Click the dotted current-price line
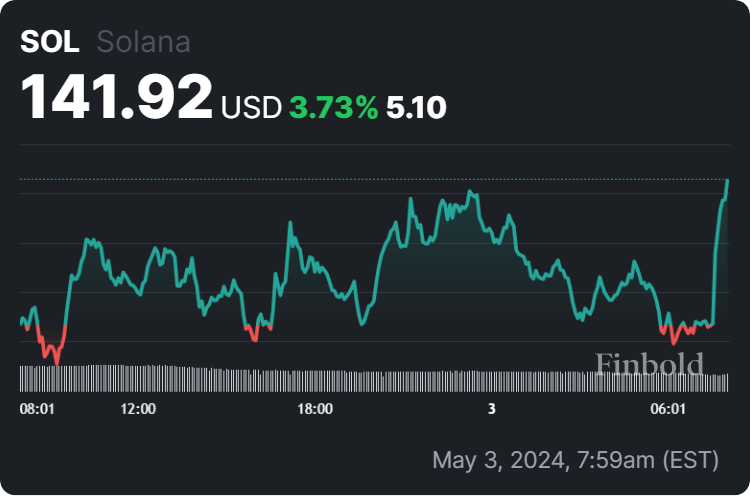This screenshot has height=496, width=750. (375, 179)
